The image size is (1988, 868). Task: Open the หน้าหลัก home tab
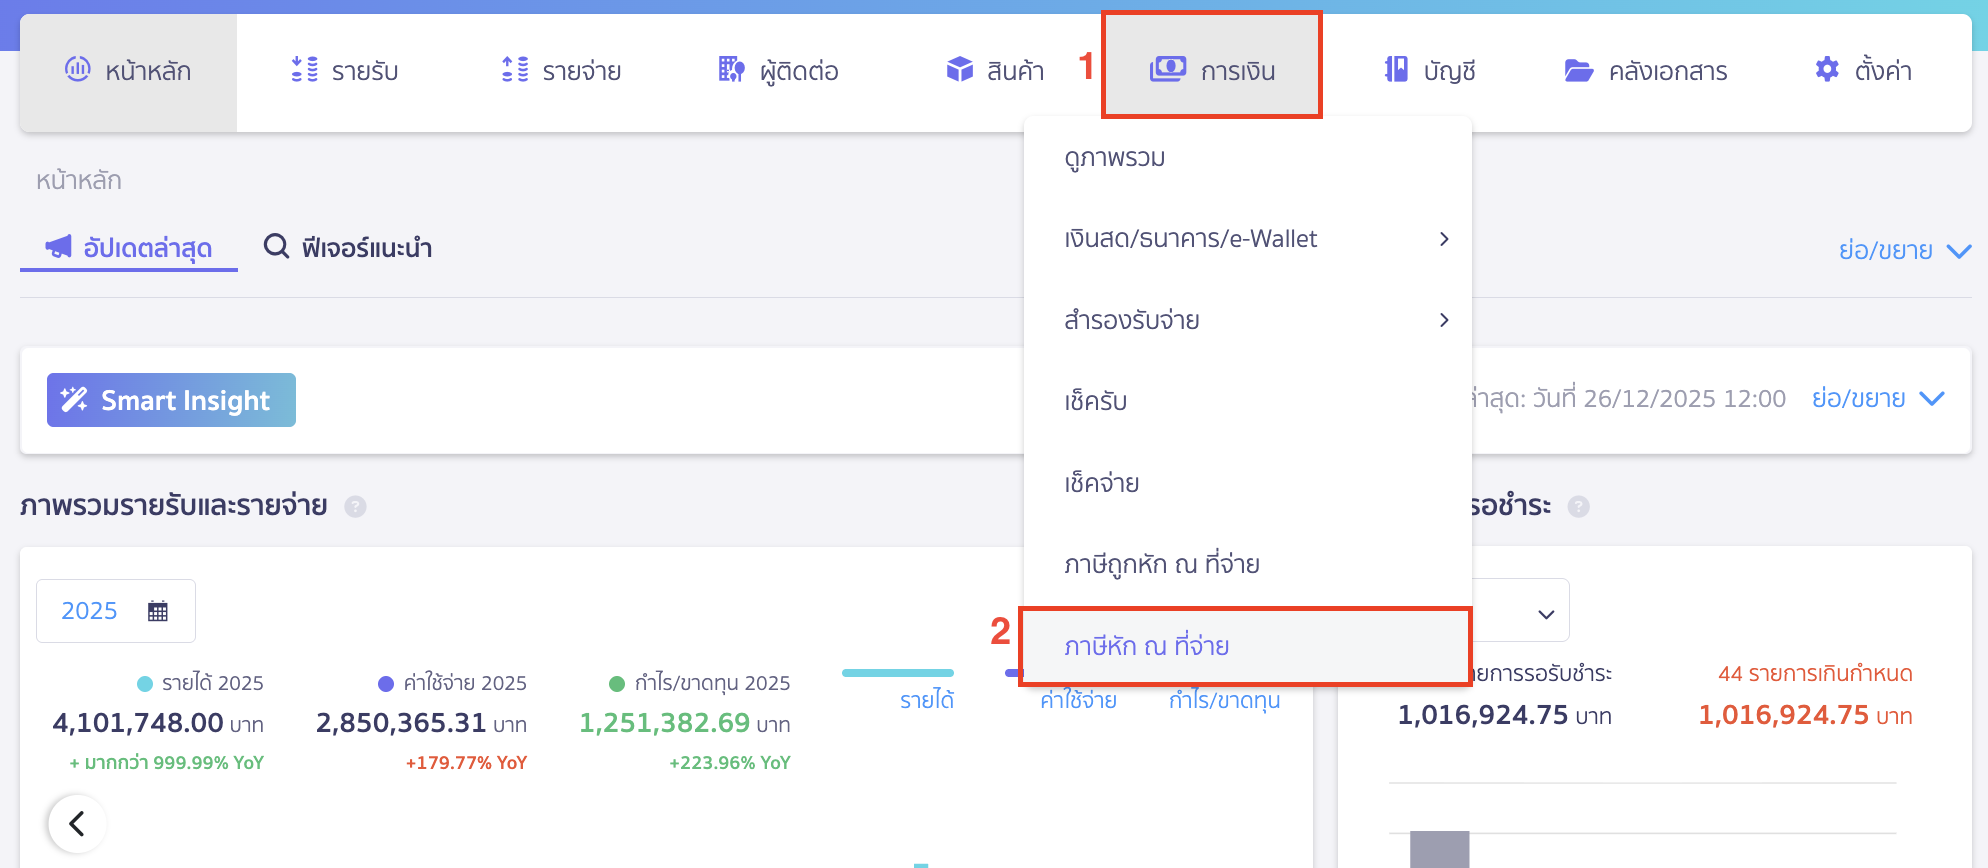(128, 71)
